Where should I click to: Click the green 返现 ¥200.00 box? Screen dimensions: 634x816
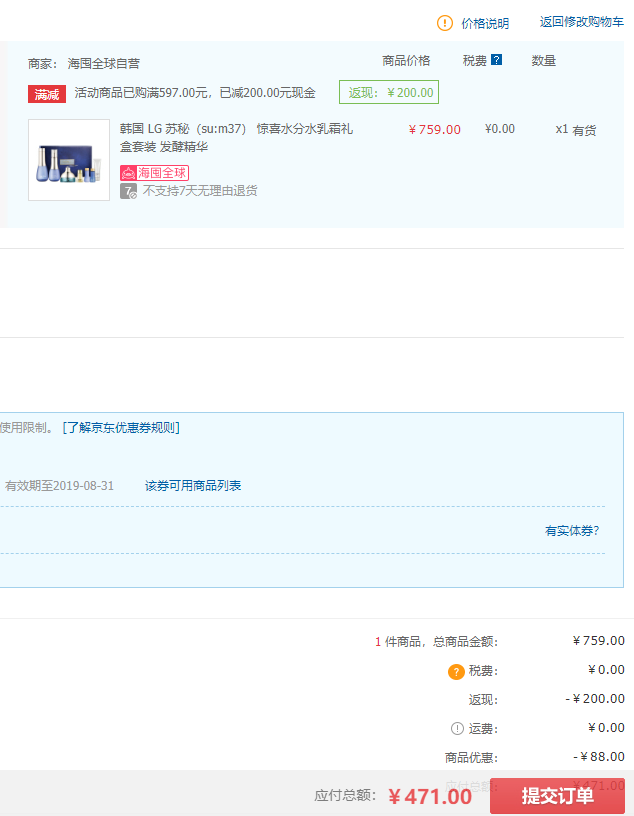click(389, 92)
